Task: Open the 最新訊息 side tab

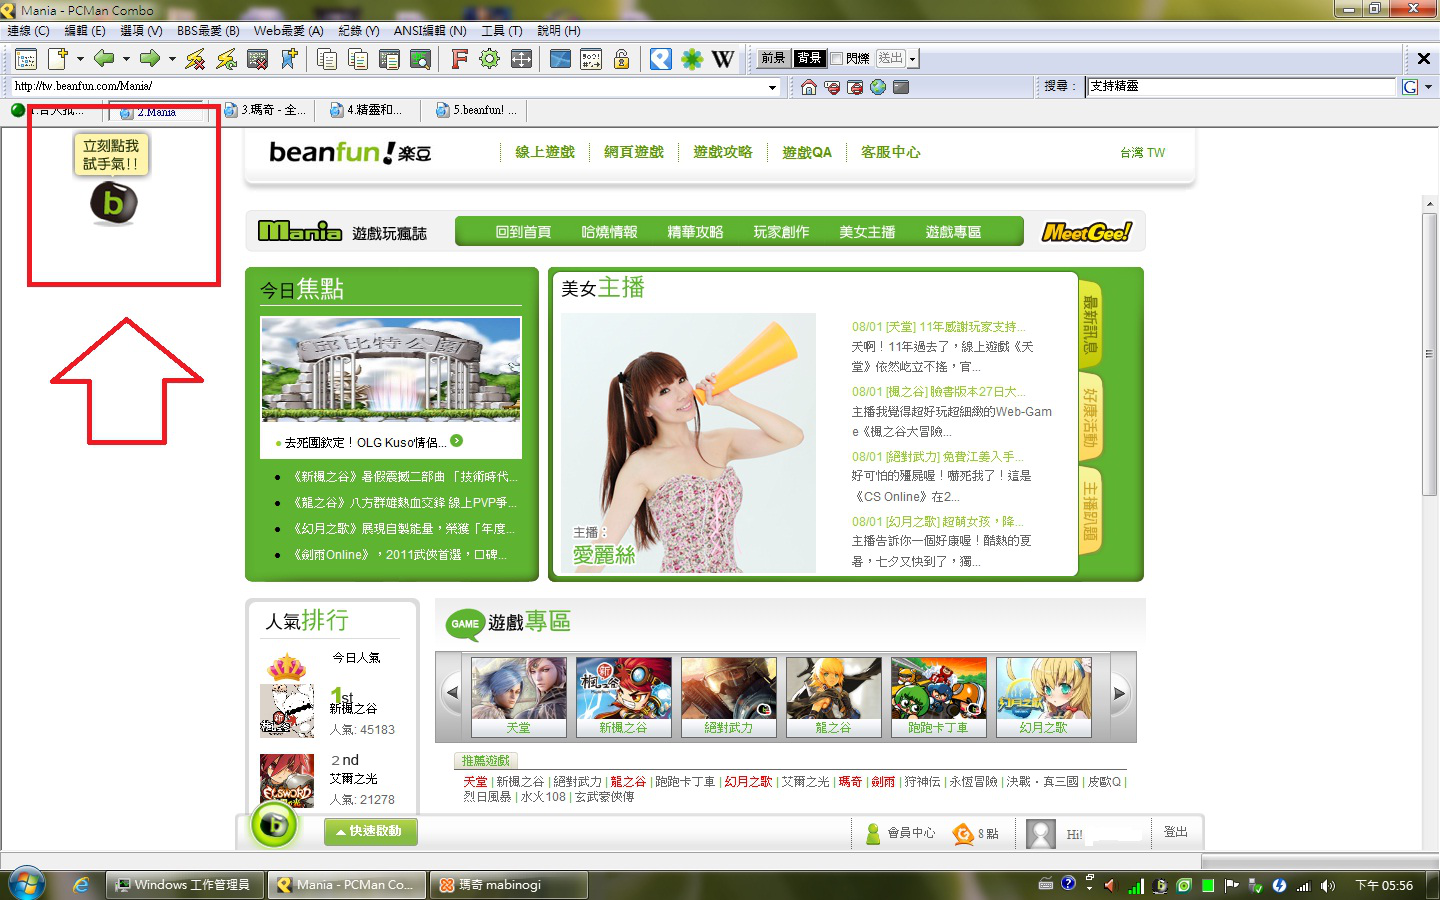Action: (x=1090, y=326)
